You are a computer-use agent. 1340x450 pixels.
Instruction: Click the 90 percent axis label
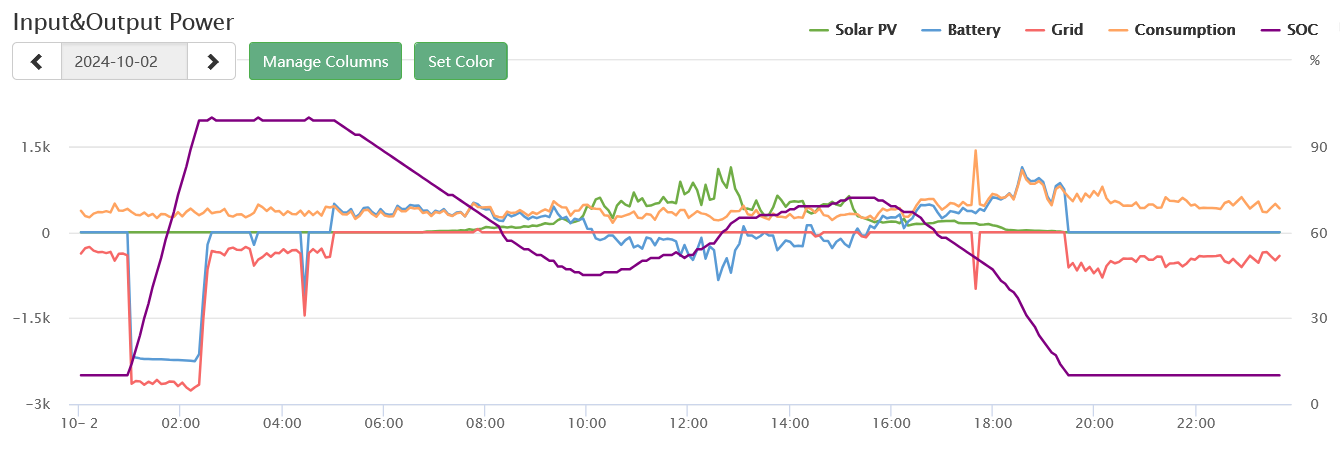tap(1318, 147)
